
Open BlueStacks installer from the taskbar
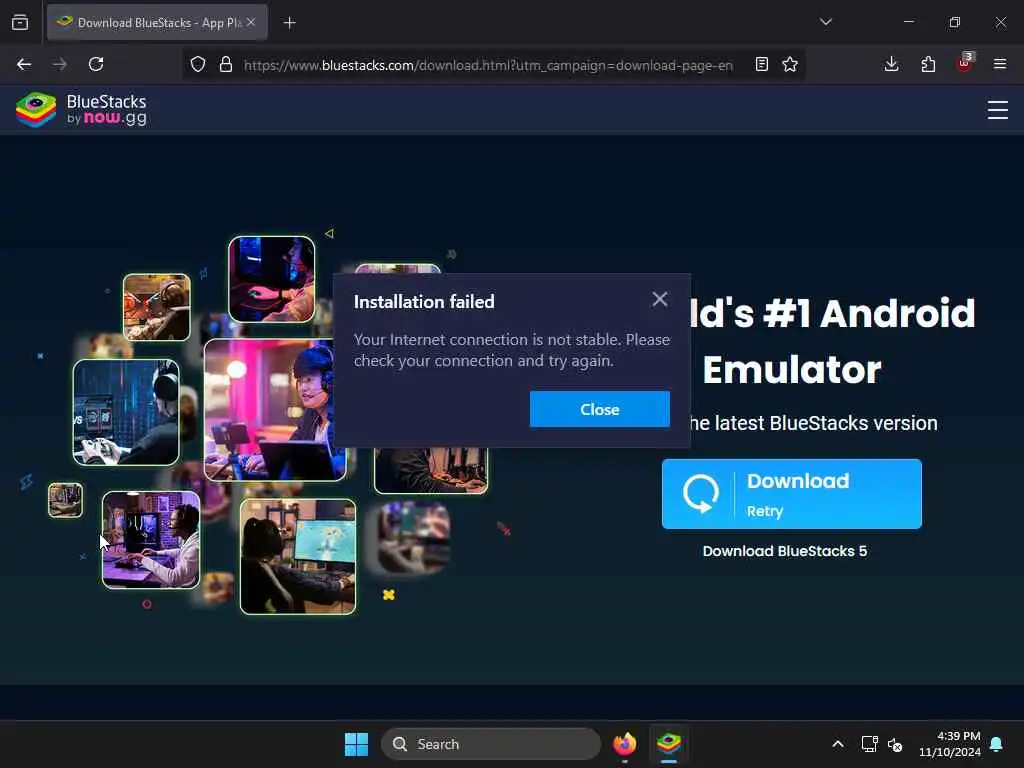[x=669, y=744]
